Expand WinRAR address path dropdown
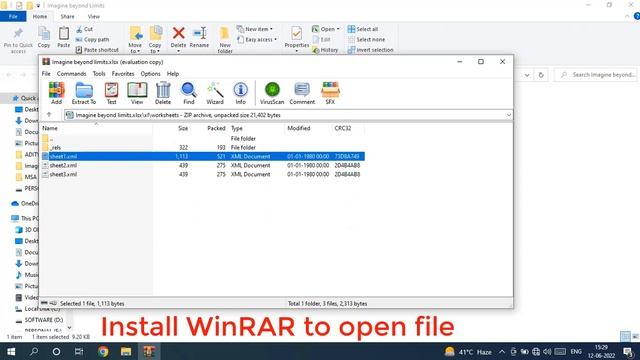Screen dimensions: 640x360 (509, 115)
